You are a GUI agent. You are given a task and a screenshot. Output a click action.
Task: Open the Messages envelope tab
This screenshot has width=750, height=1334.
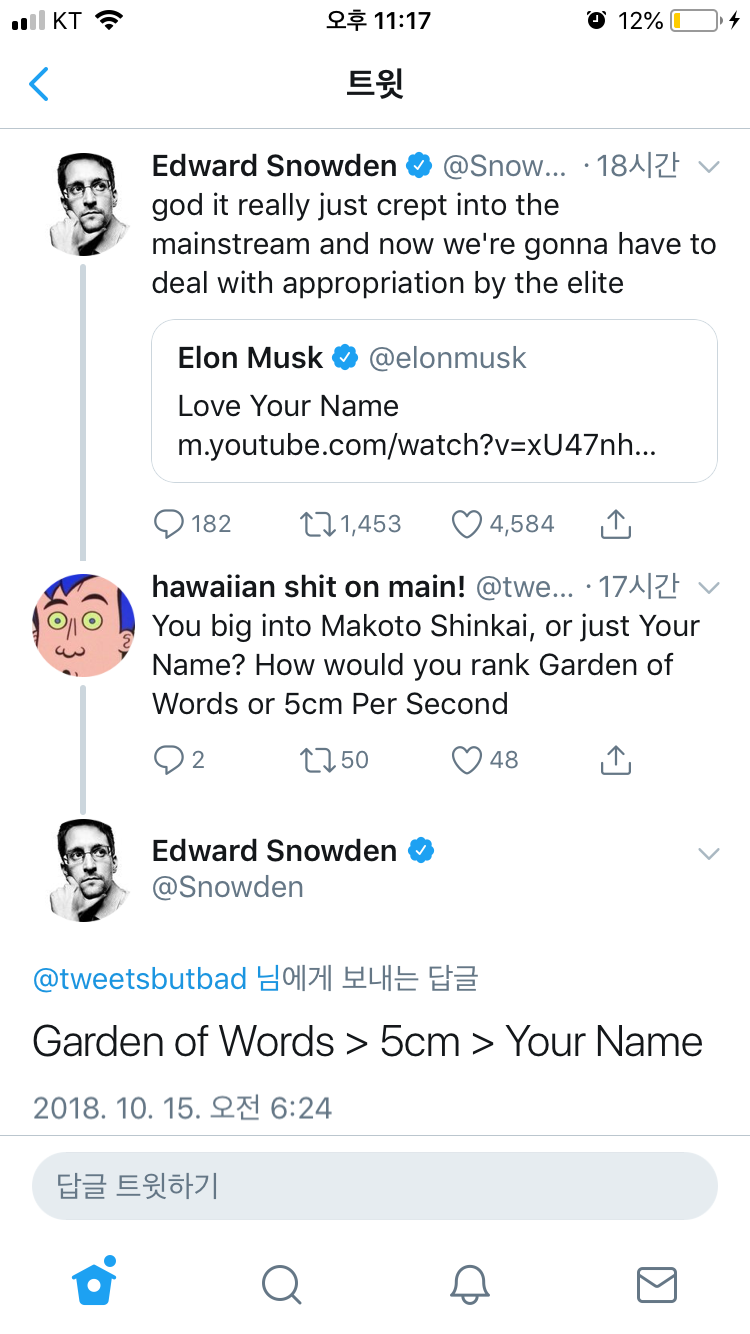click(657, 1284)
